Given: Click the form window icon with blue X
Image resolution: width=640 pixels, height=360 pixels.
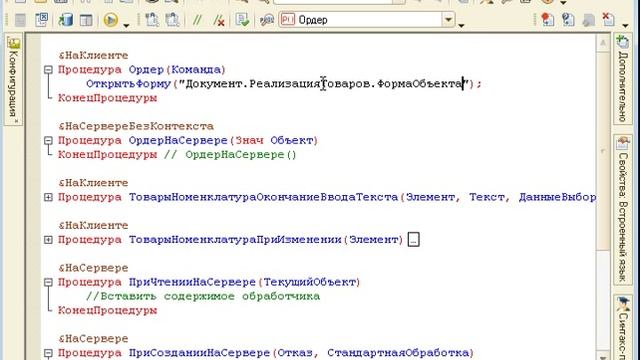Looking at the screenshot, I should [42, 20].
